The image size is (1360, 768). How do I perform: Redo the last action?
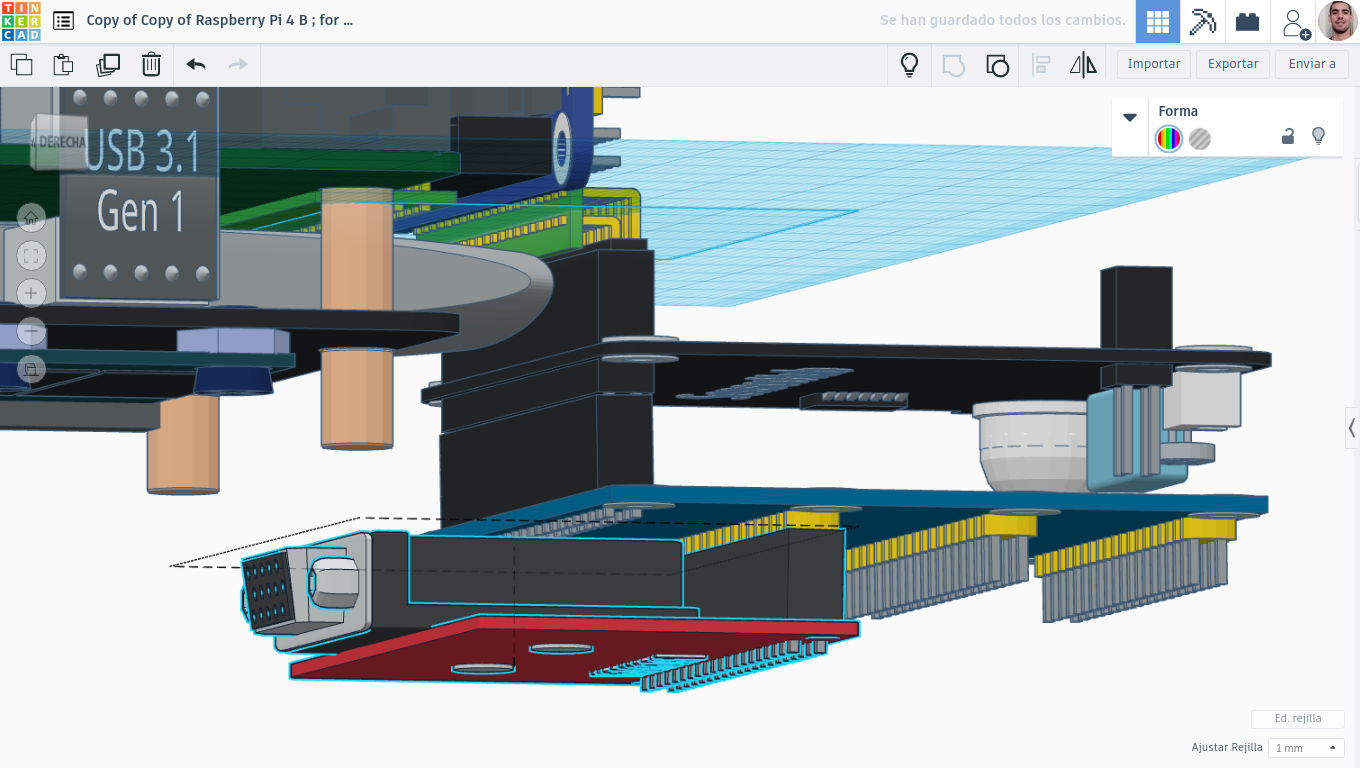tap(238, 65)
